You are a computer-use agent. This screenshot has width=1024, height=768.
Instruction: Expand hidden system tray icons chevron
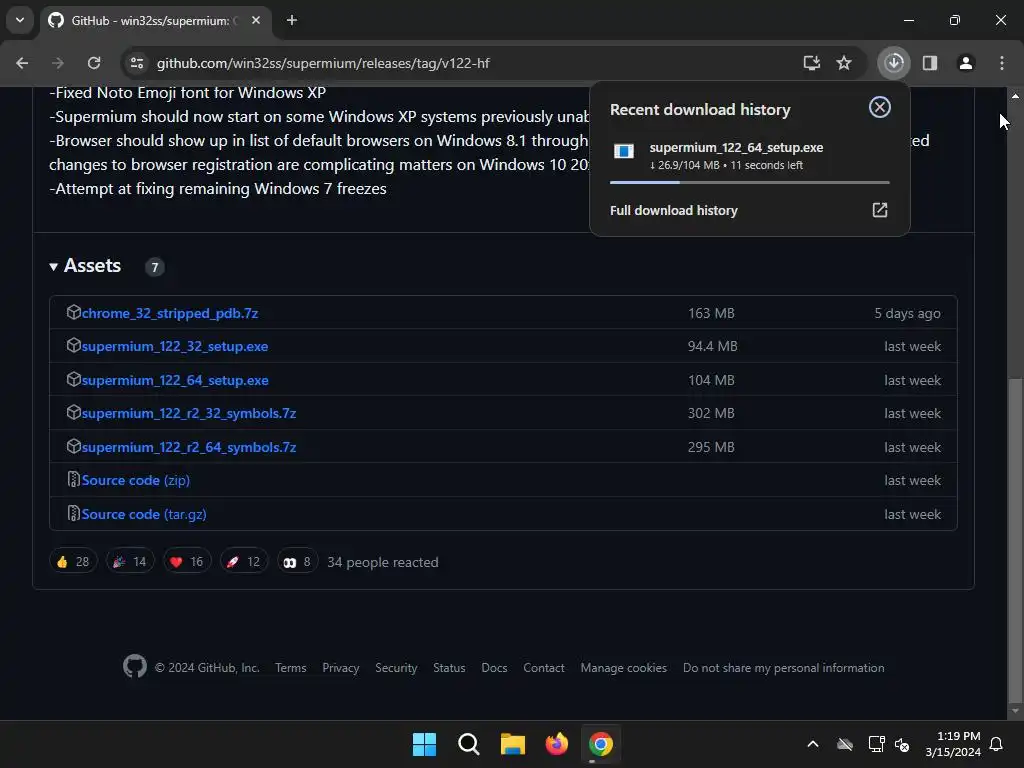click(x=813, y=744)
